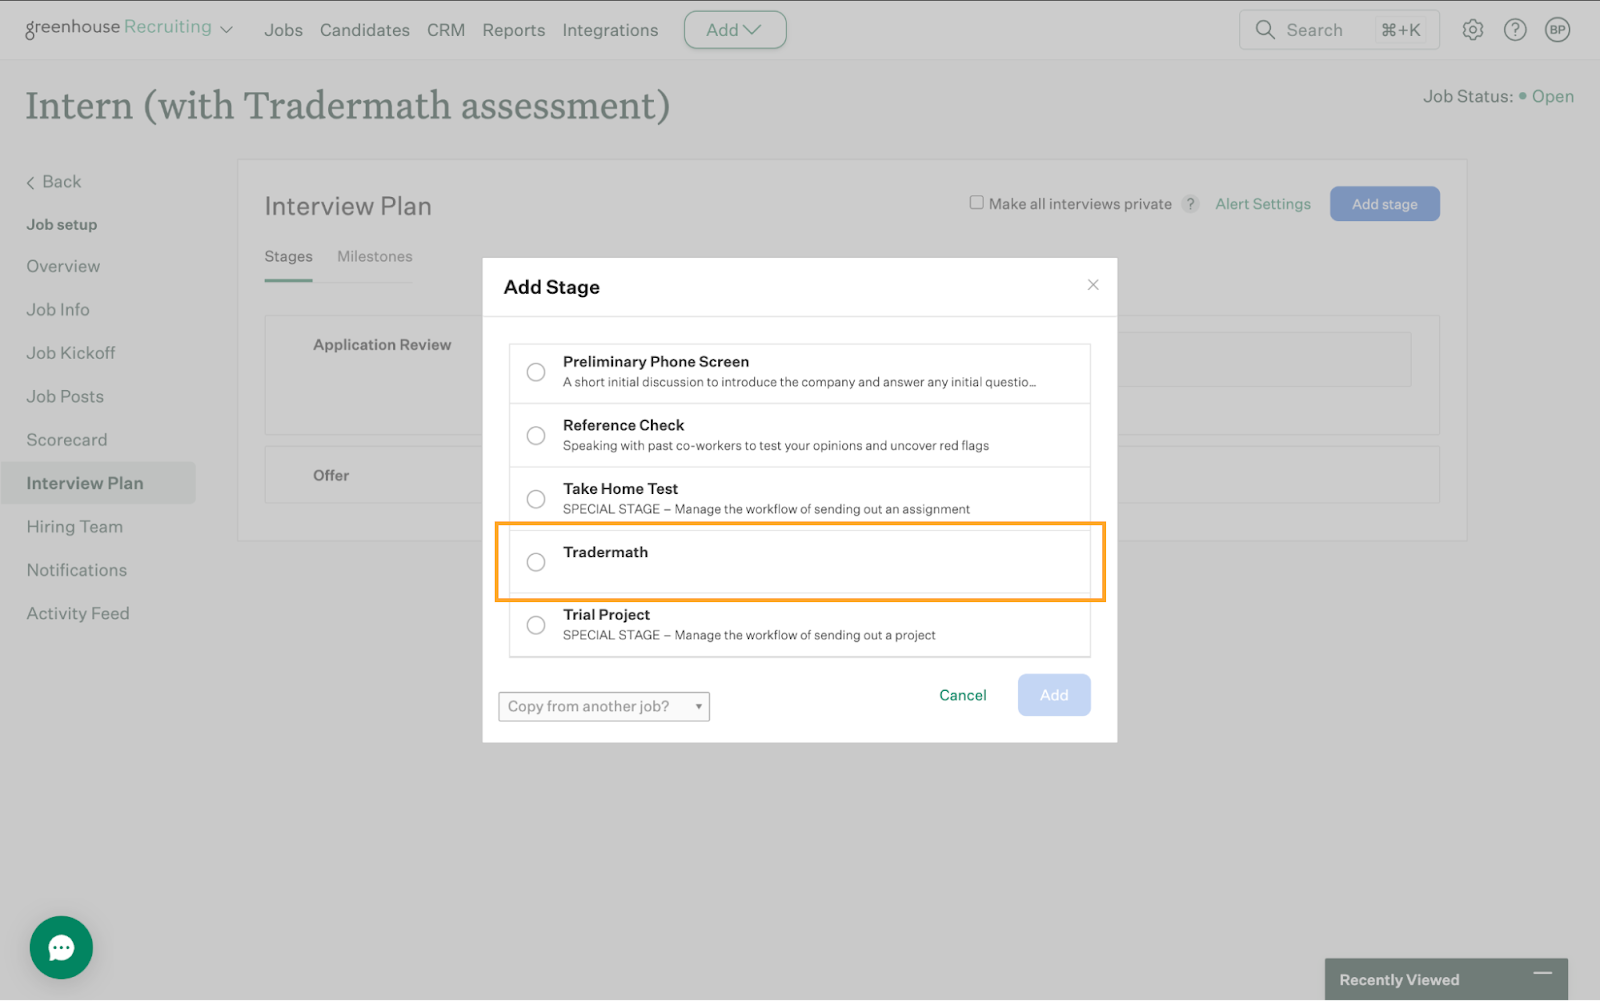Click the tooltip icon beside private interviews
Image resolution: width=1600 pixels, height=1001 pixels.
coord(1190,204)
